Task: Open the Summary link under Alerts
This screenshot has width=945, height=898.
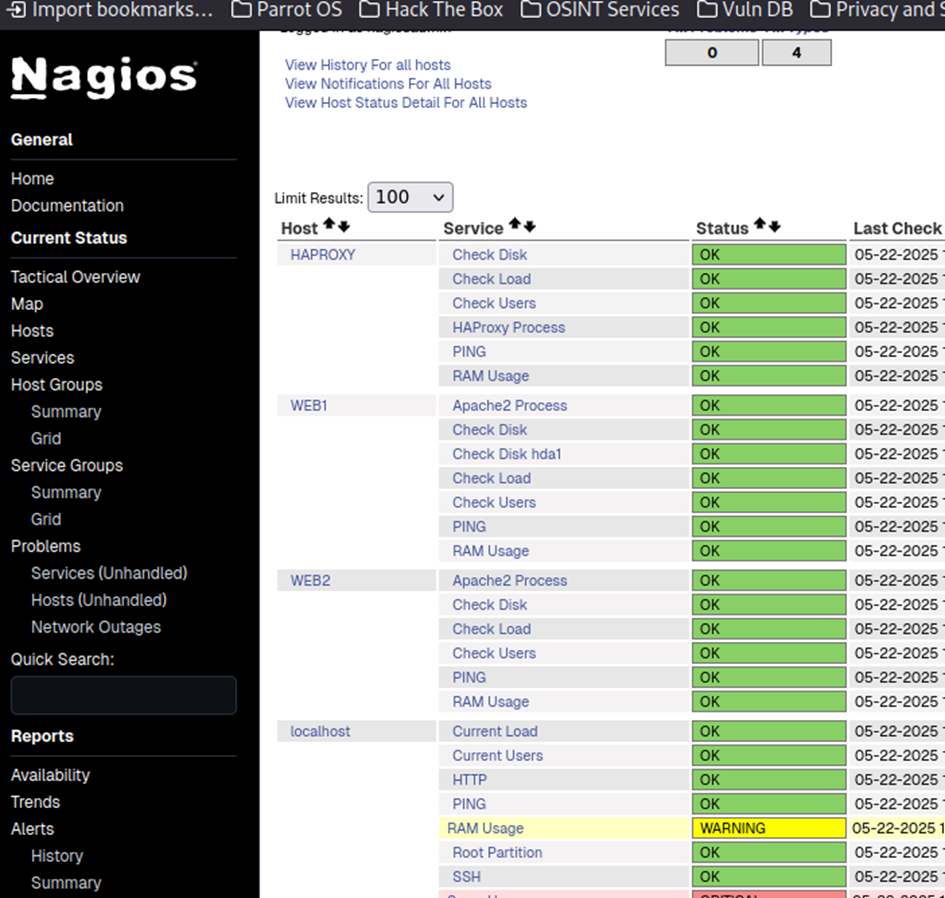Action: tap(66, 883)
